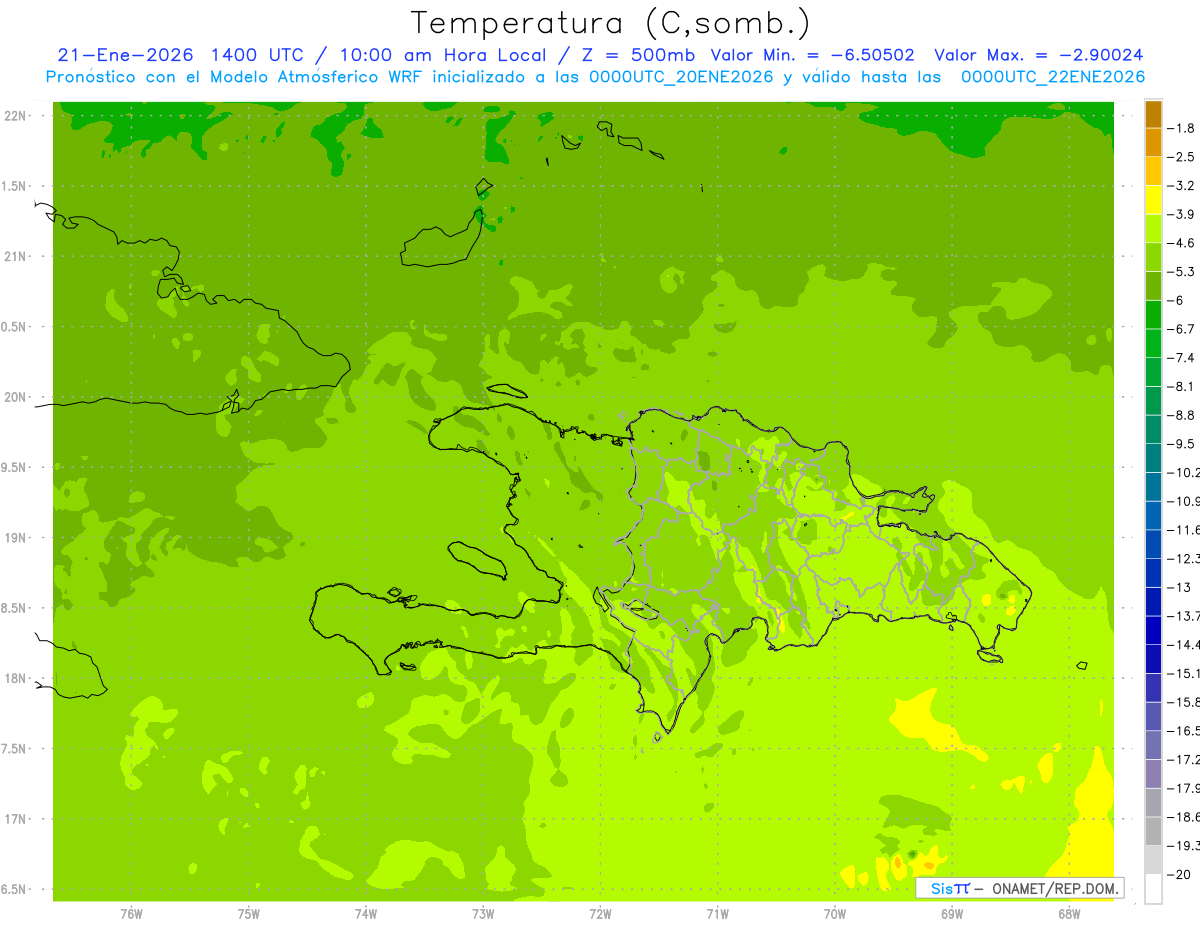The height and width of the screenshot is (927, 1200).
Task: Click the '-8.1' colorbar value
Action: [x=1181, y=387]
